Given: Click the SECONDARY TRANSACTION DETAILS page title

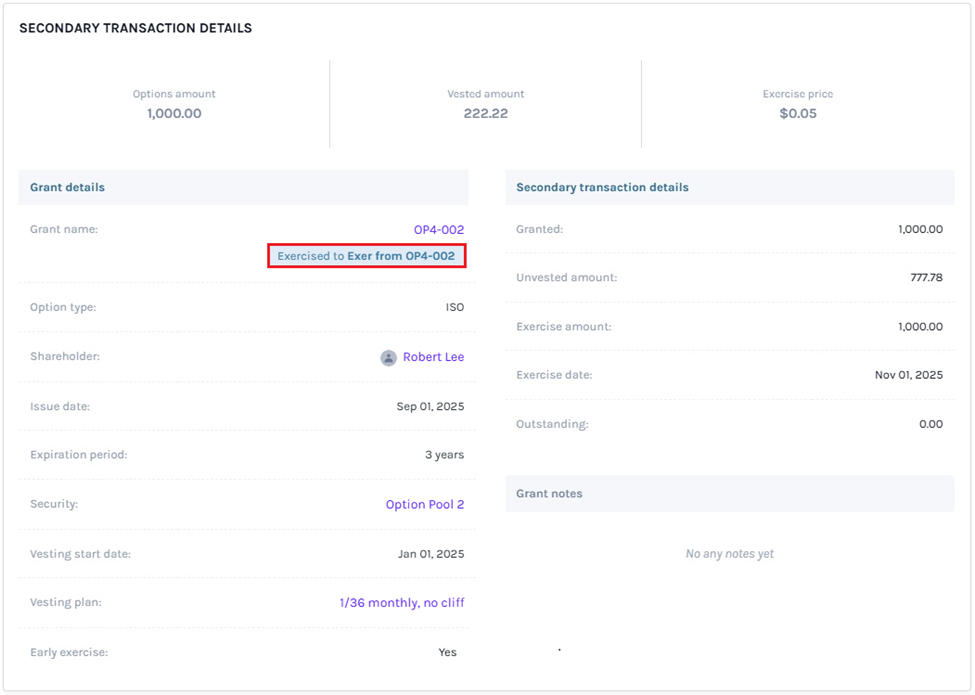Looking at the screenshot, I should coord(135,28).
